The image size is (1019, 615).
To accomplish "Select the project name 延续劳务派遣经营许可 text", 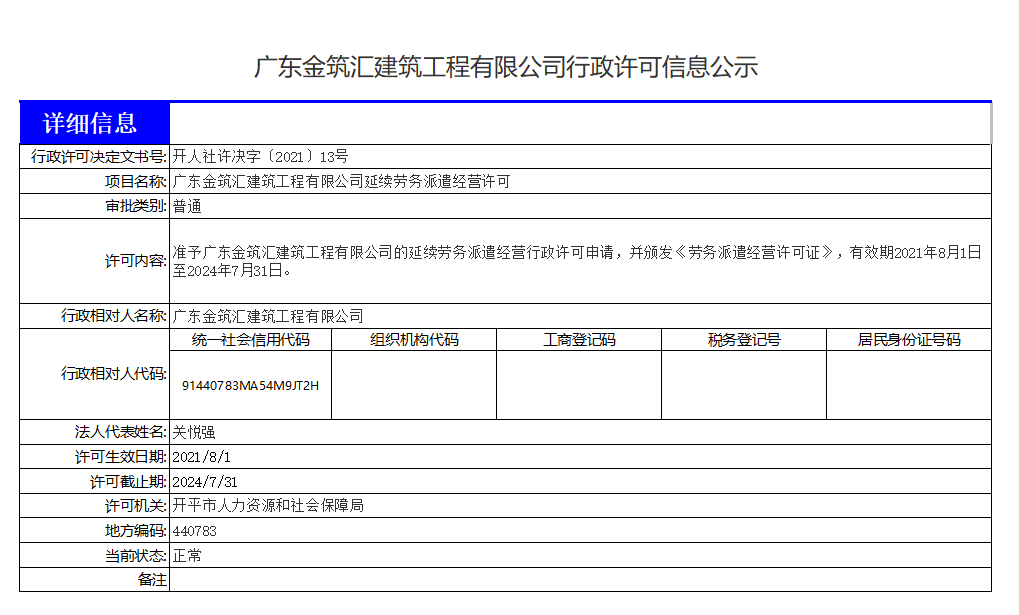I will pyautogui.click(x=340, y=181).
